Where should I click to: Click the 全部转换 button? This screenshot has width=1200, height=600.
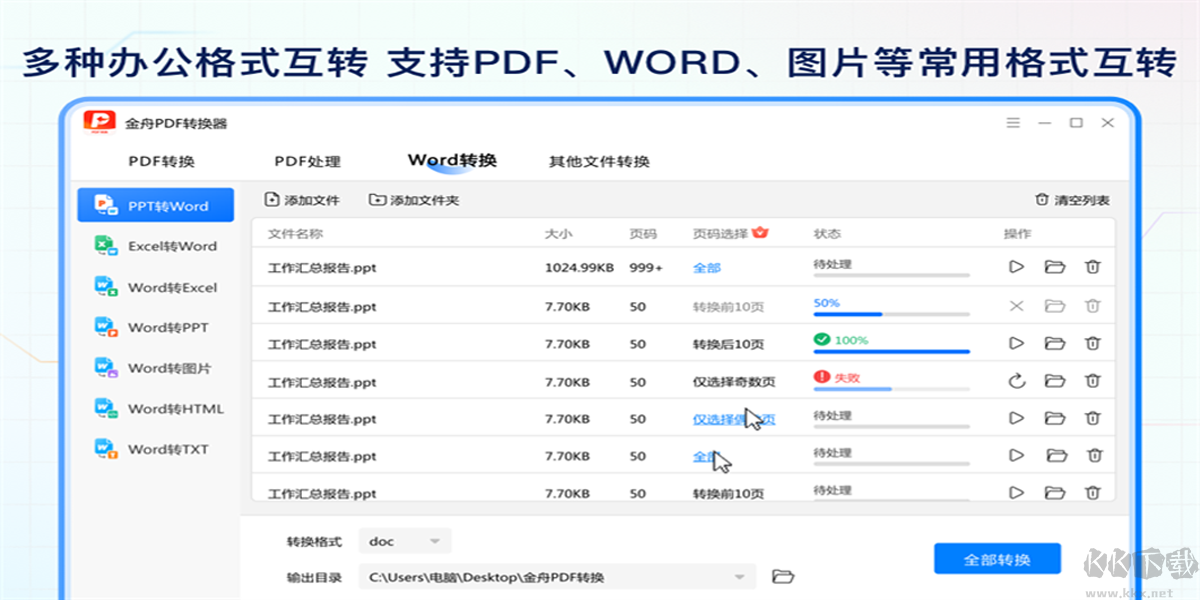pos(996,559)
